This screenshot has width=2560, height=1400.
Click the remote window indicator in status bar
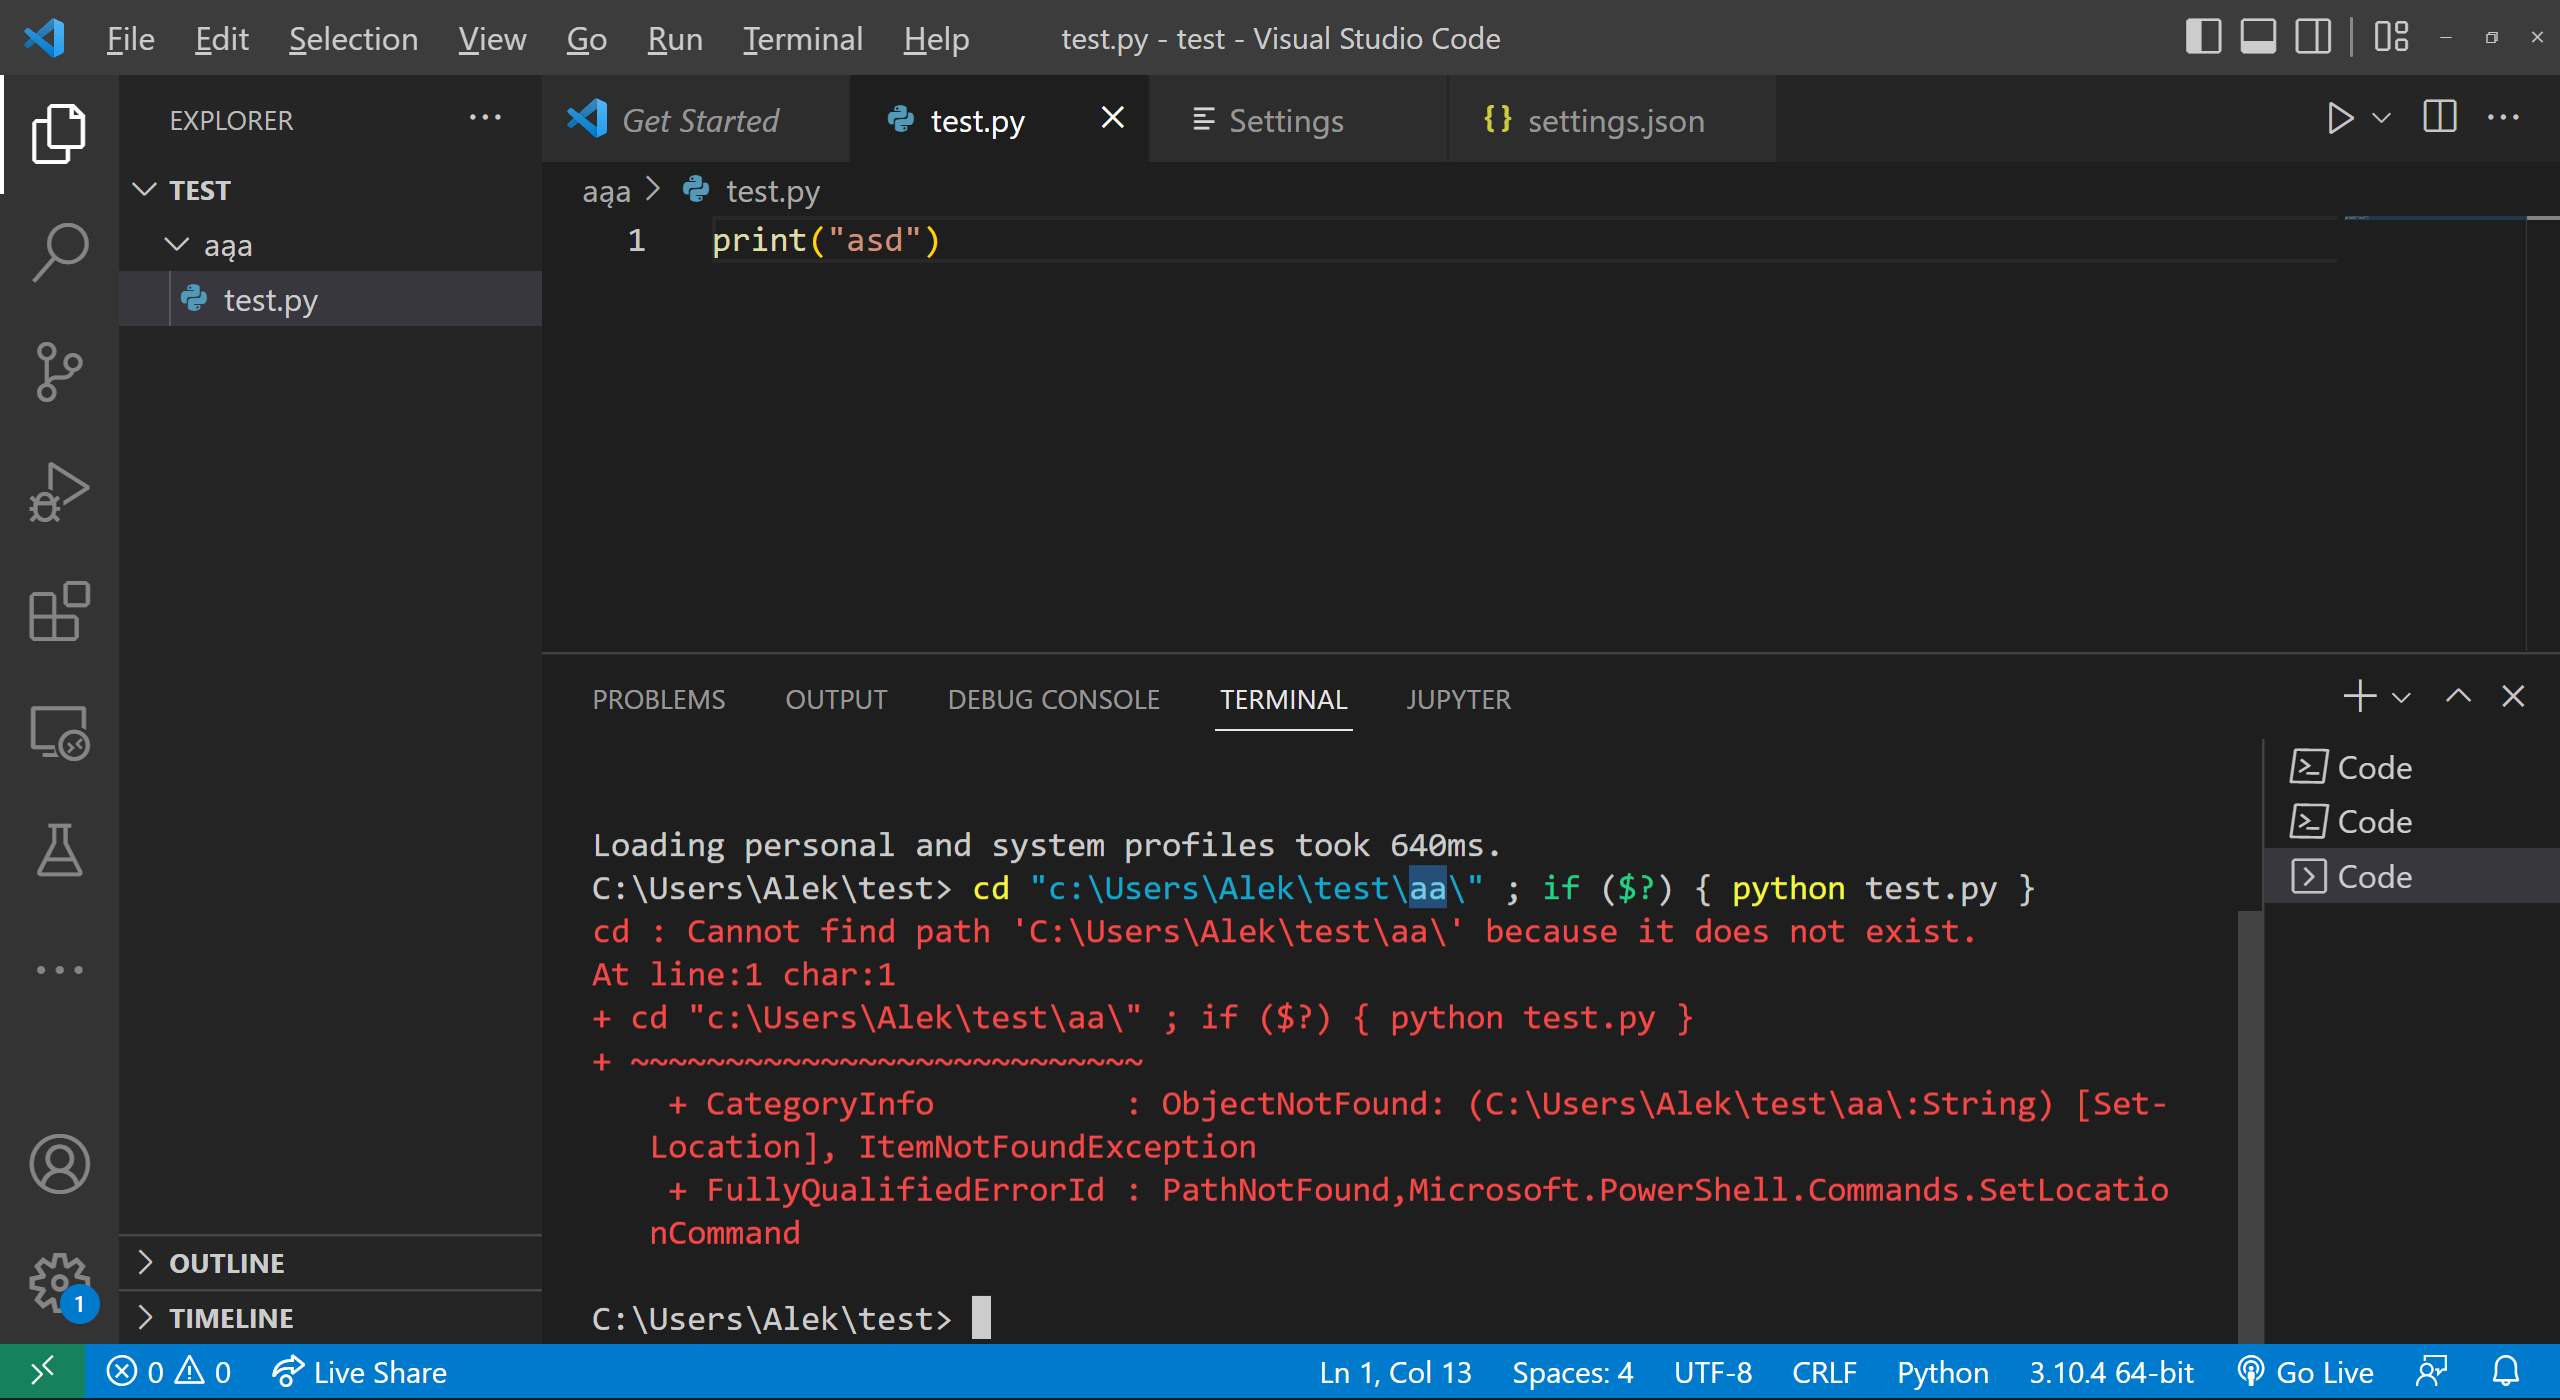tap(42, 1372)
